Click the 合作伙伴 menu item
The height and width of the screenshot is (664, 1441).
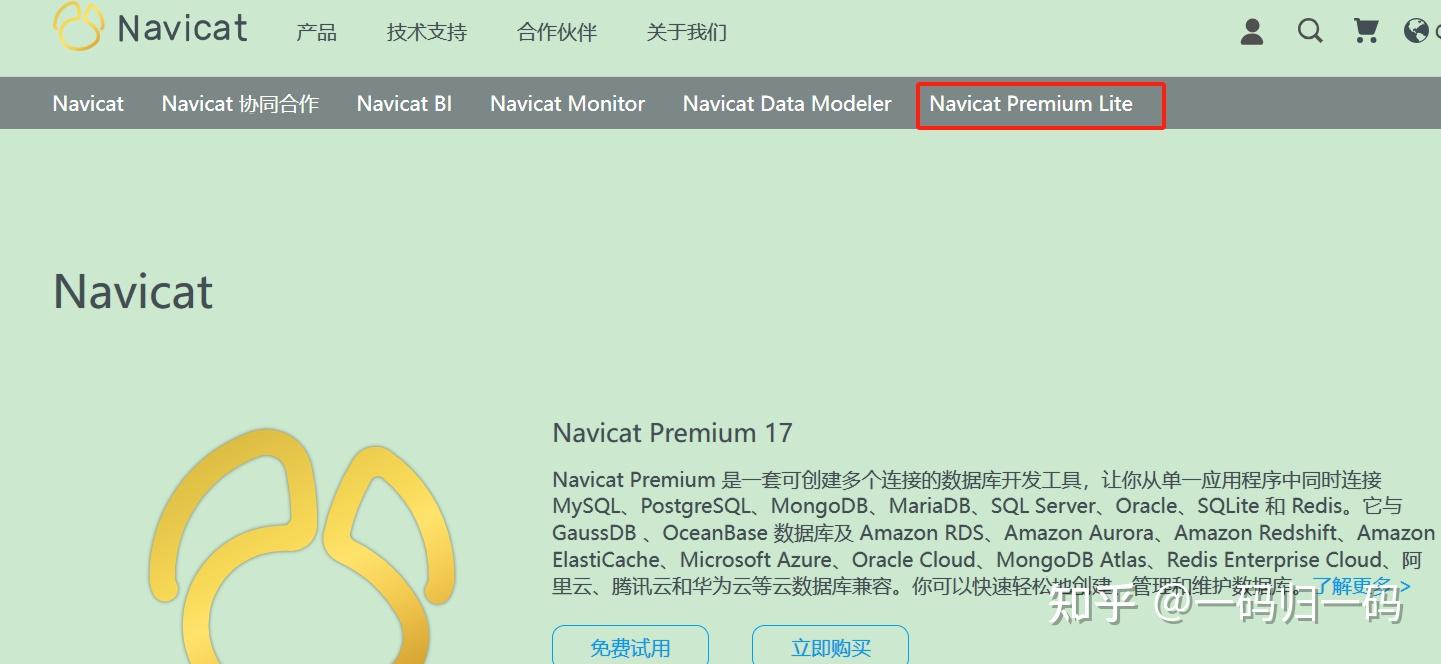(556, 32)
